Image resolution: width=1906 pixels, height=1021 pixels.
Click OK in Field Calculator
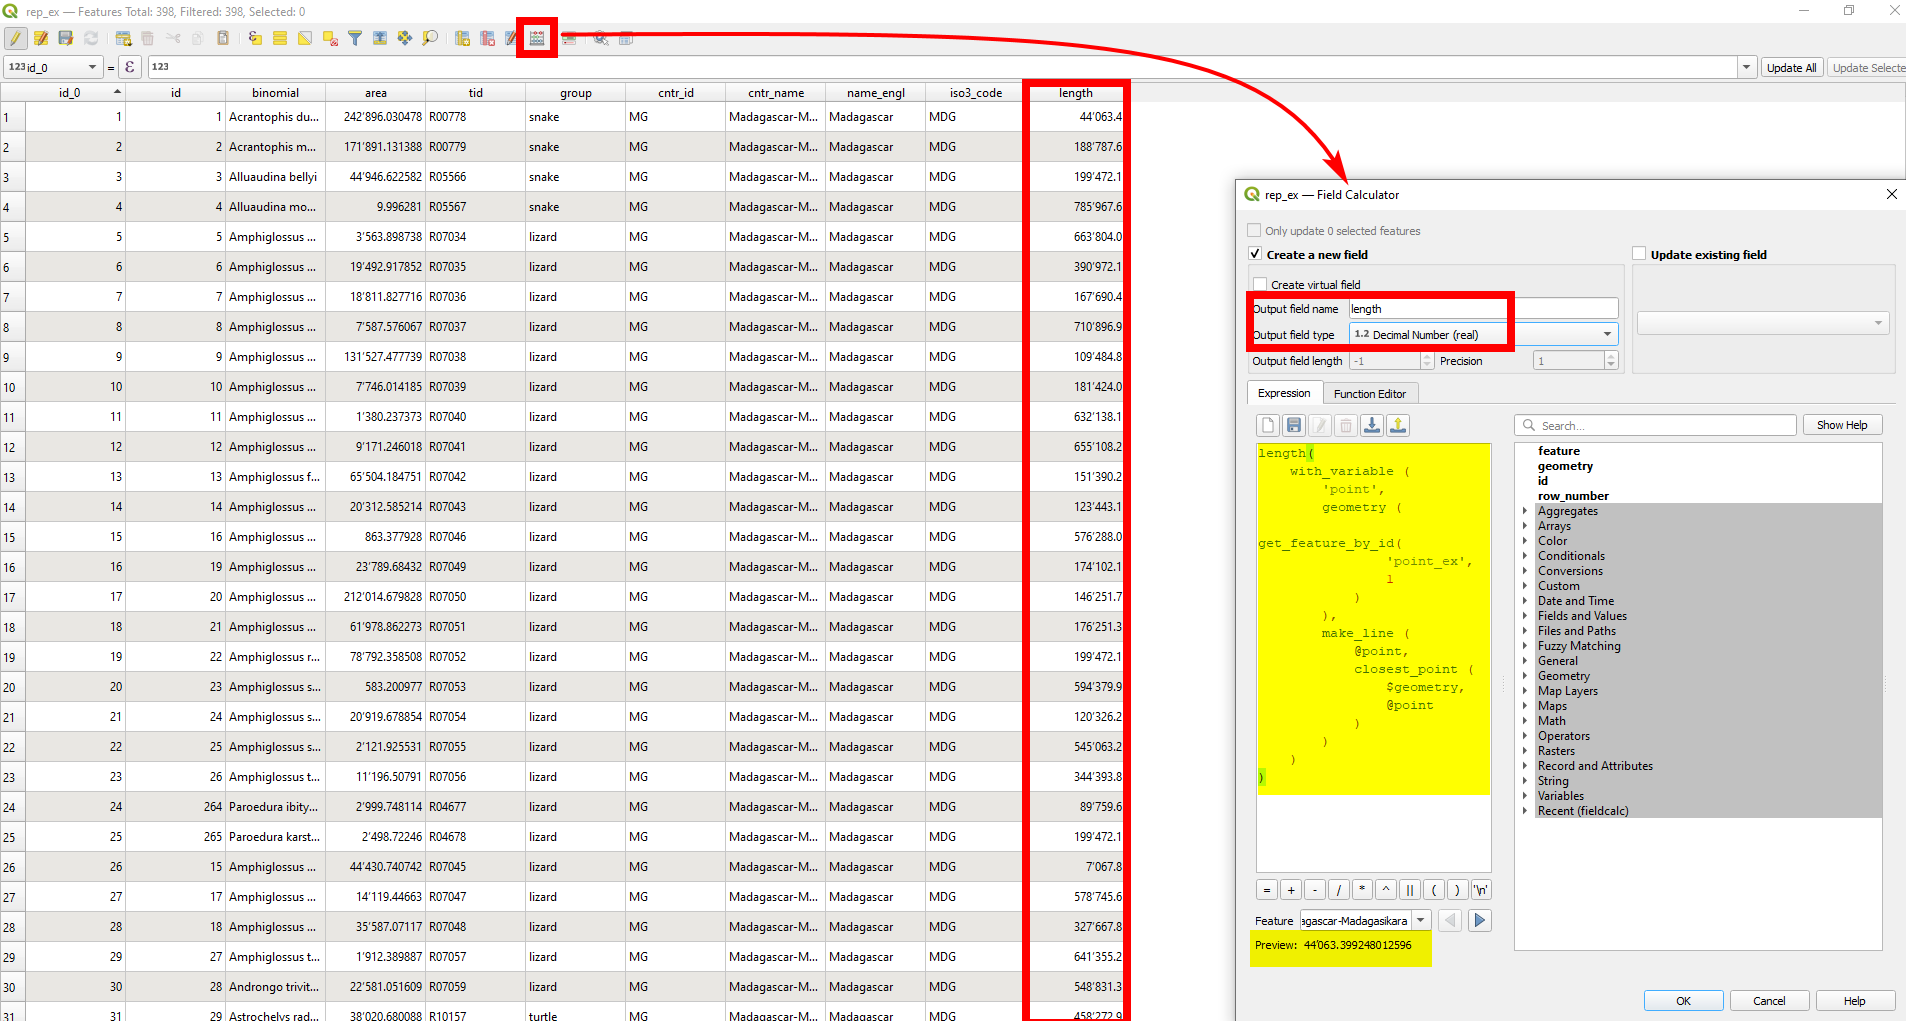click(1683, 1000)
